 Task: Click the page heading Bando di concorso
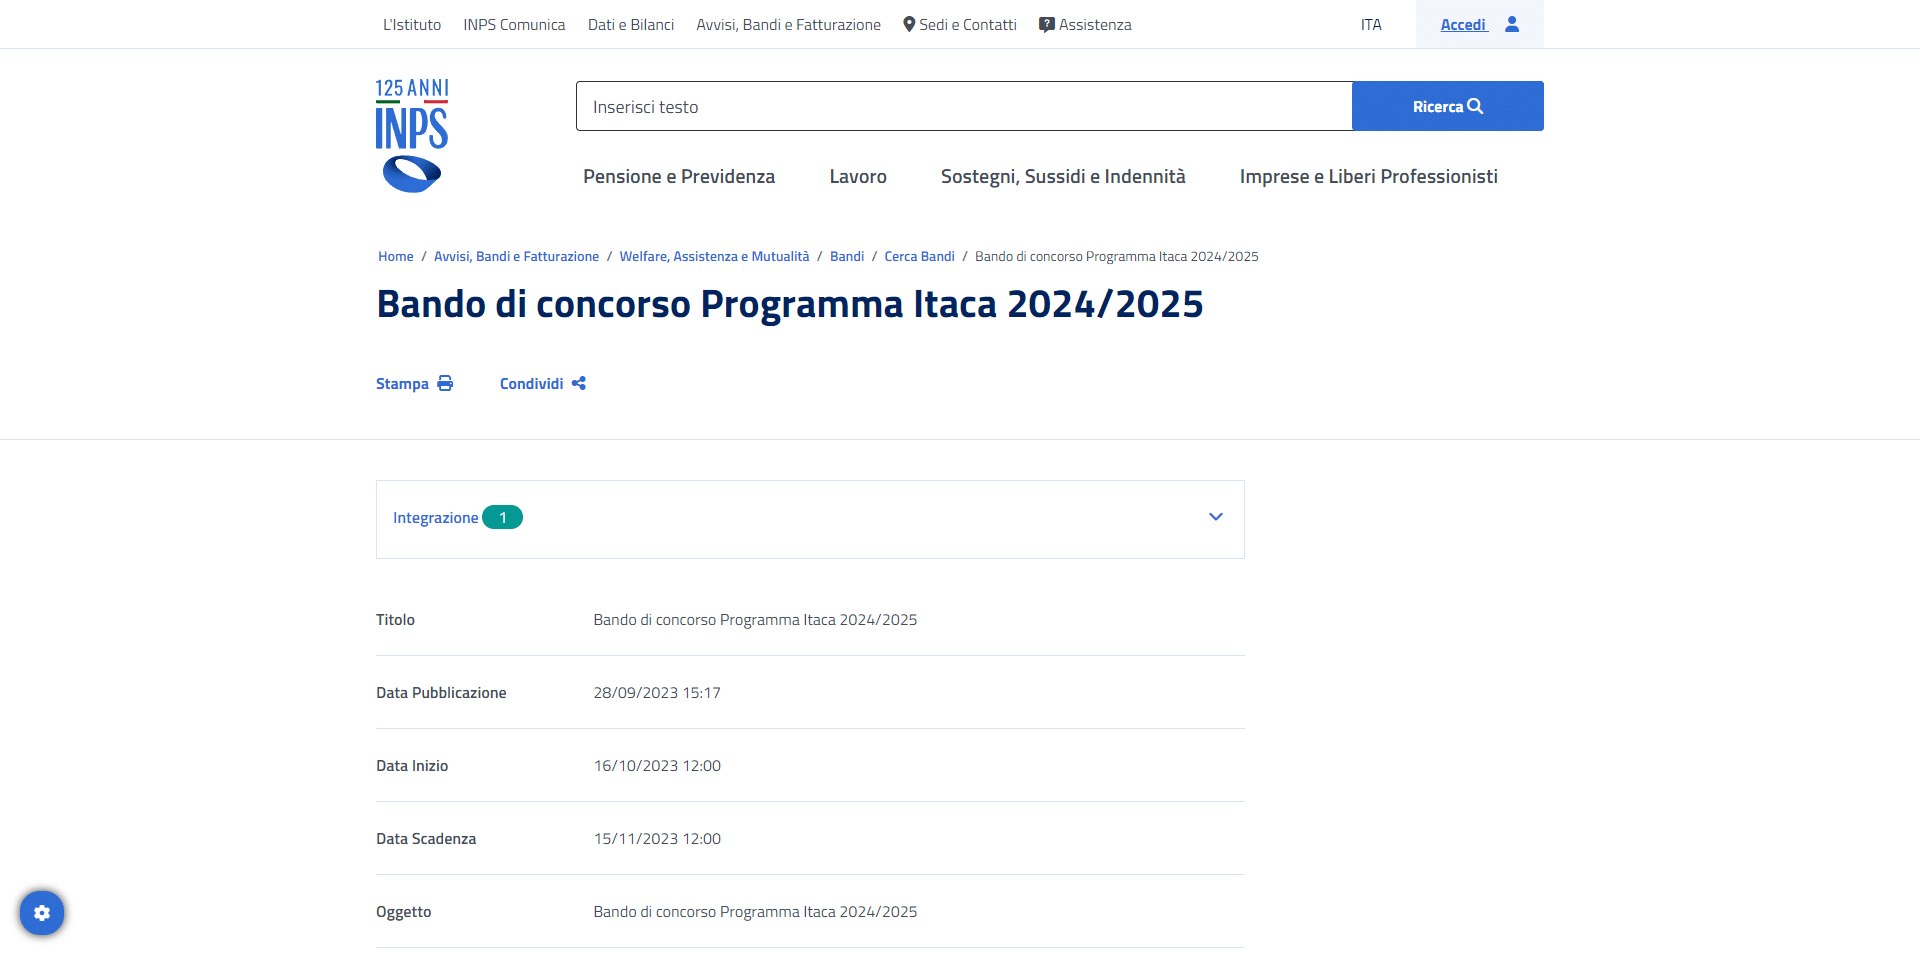(x=790, y=304)
